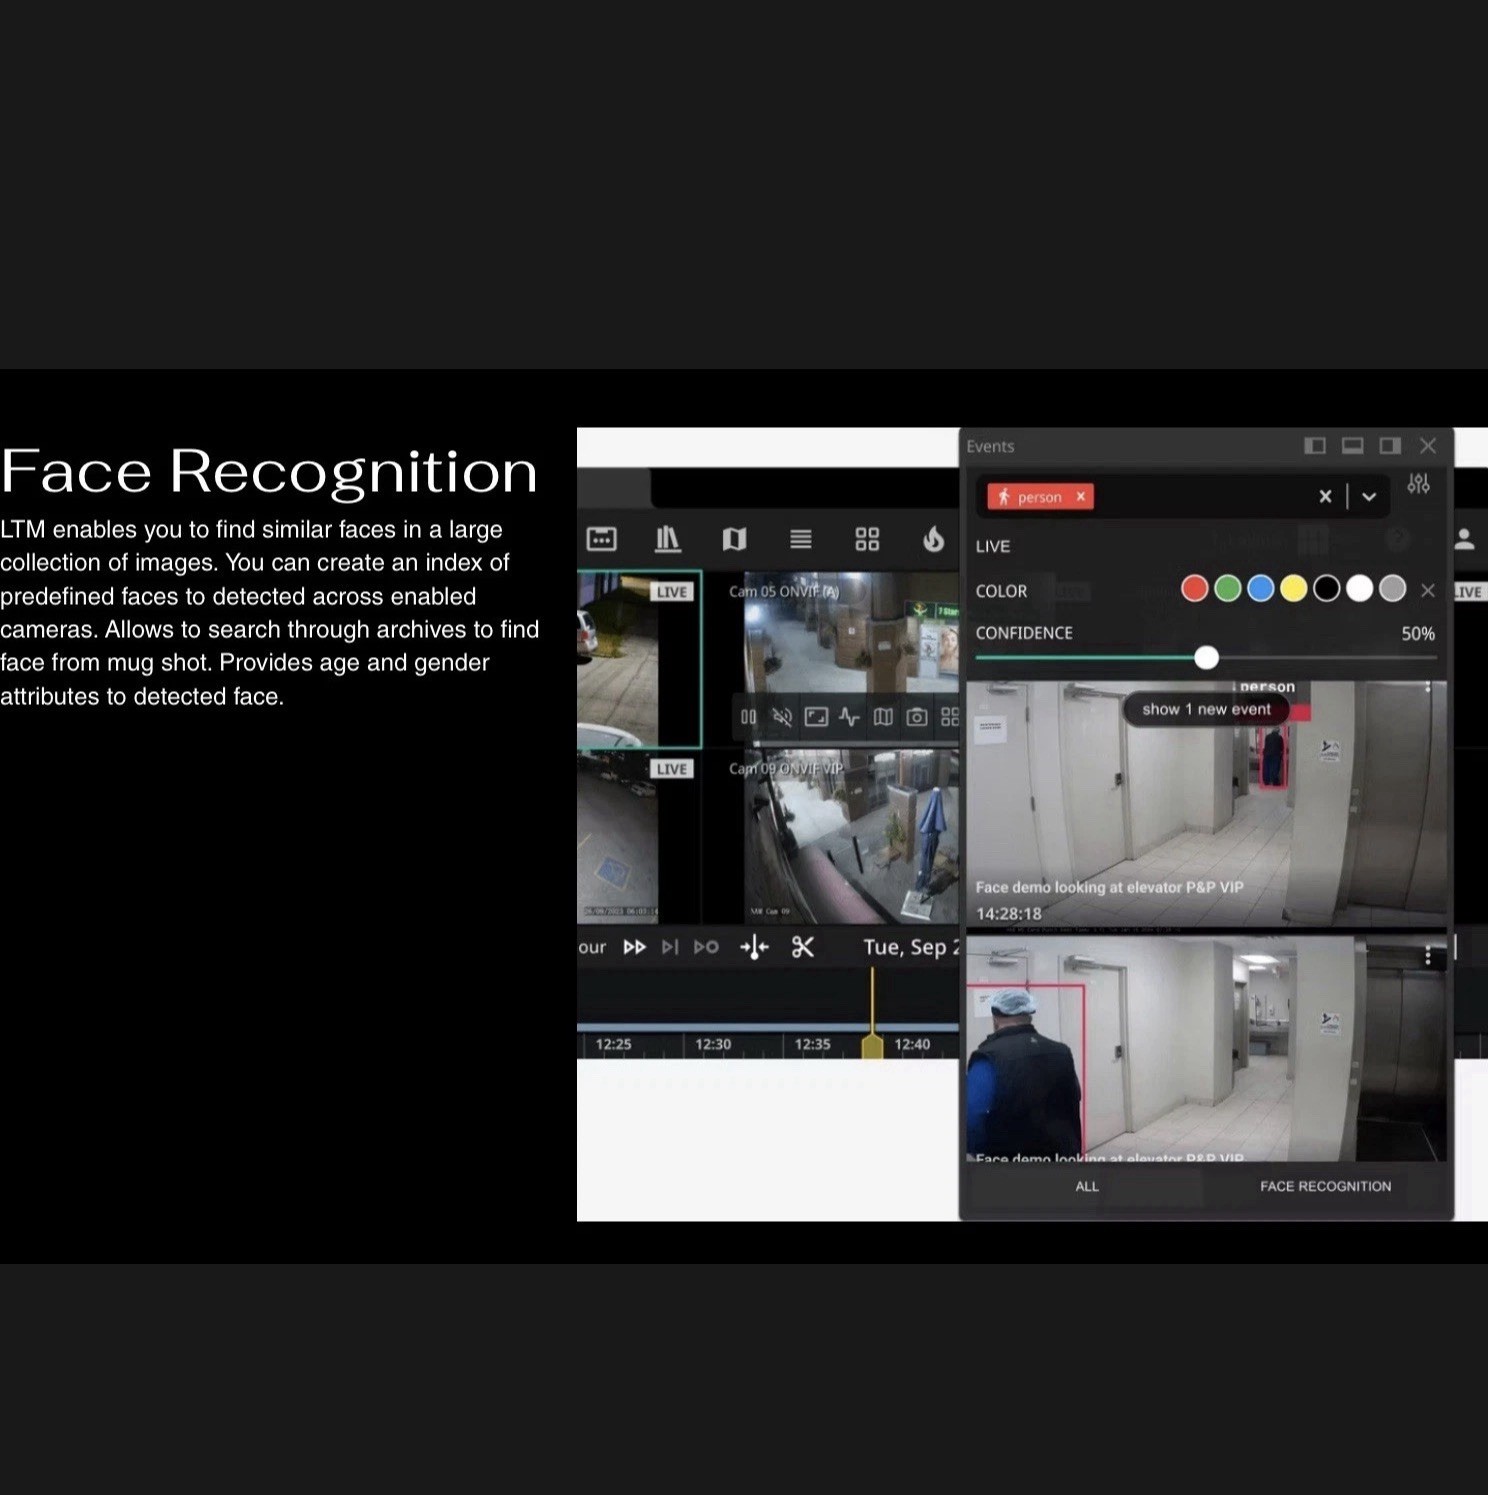Select the black color filter swatch
1488x1495 pixels.
(1326, 589)
